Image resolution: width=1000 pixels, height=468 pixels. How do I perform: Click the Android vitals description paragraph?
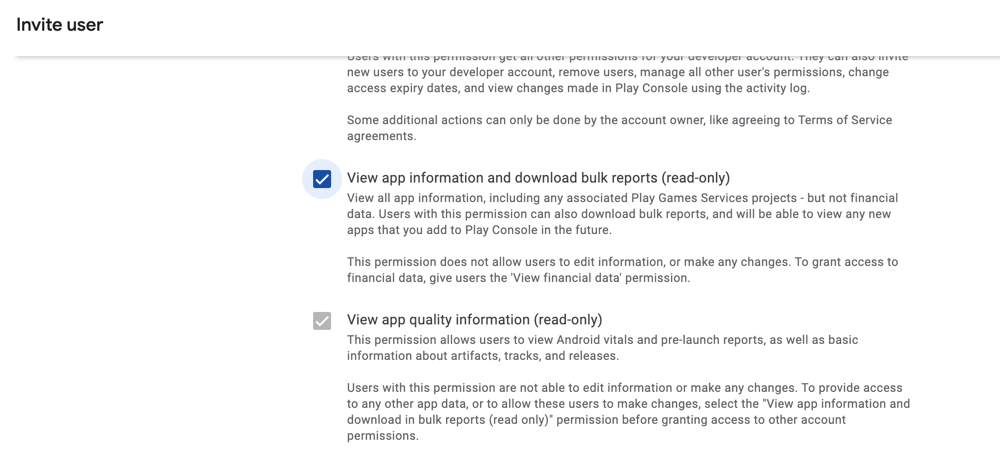[x=602, y=348]
